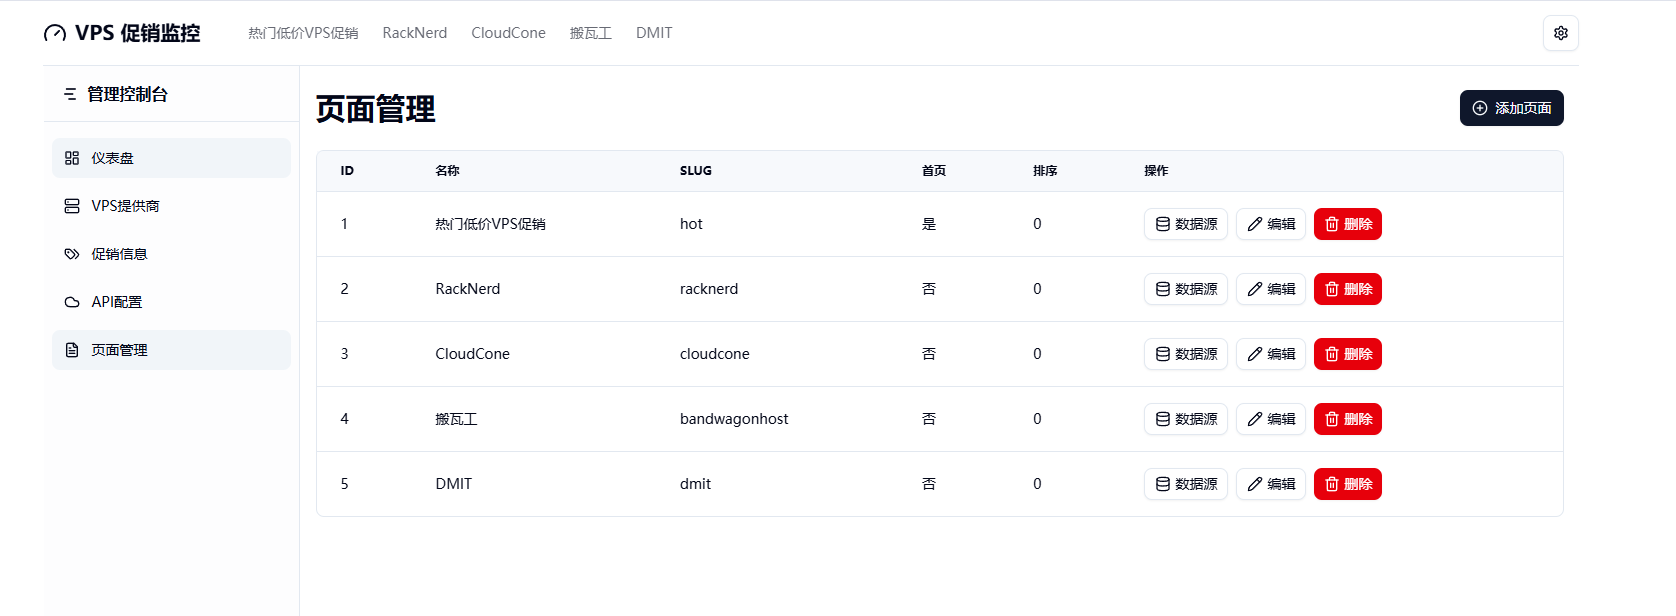Open the RackNerd top nav link
Viewport: 1676px width, 616px height.
[415, 33]
